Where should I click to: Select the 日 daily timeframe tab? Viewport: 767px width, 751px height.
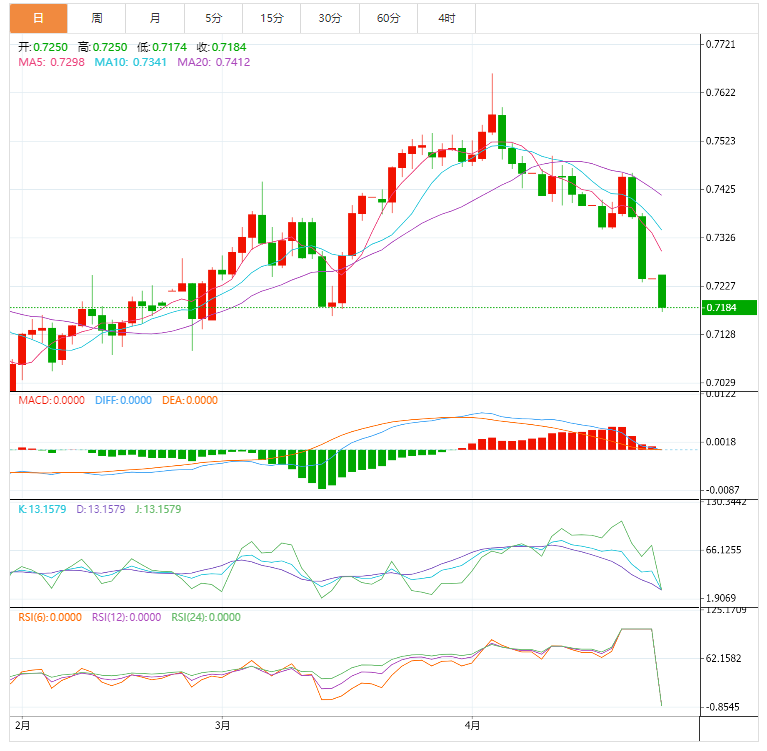coord(38,19)
